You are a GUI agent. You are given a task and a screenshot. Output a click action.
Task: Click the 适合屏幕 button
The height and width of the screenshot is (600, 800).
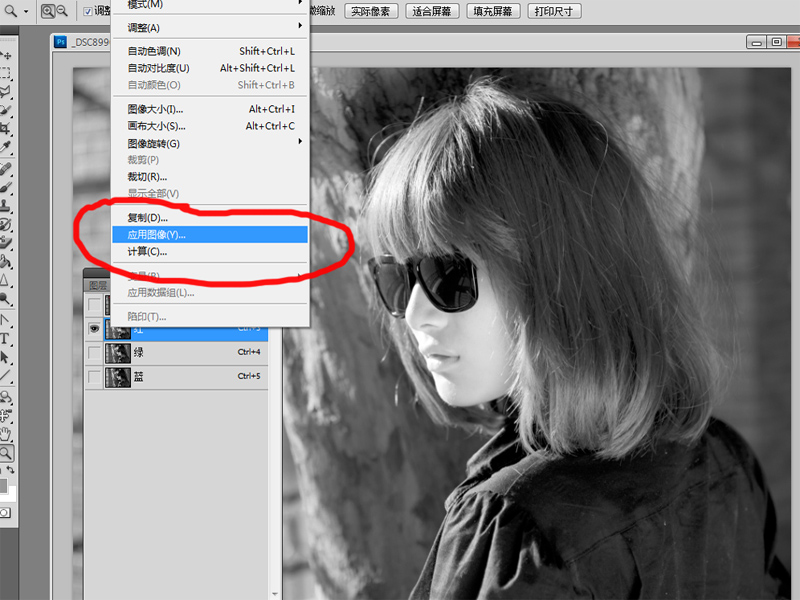[431, 11]
